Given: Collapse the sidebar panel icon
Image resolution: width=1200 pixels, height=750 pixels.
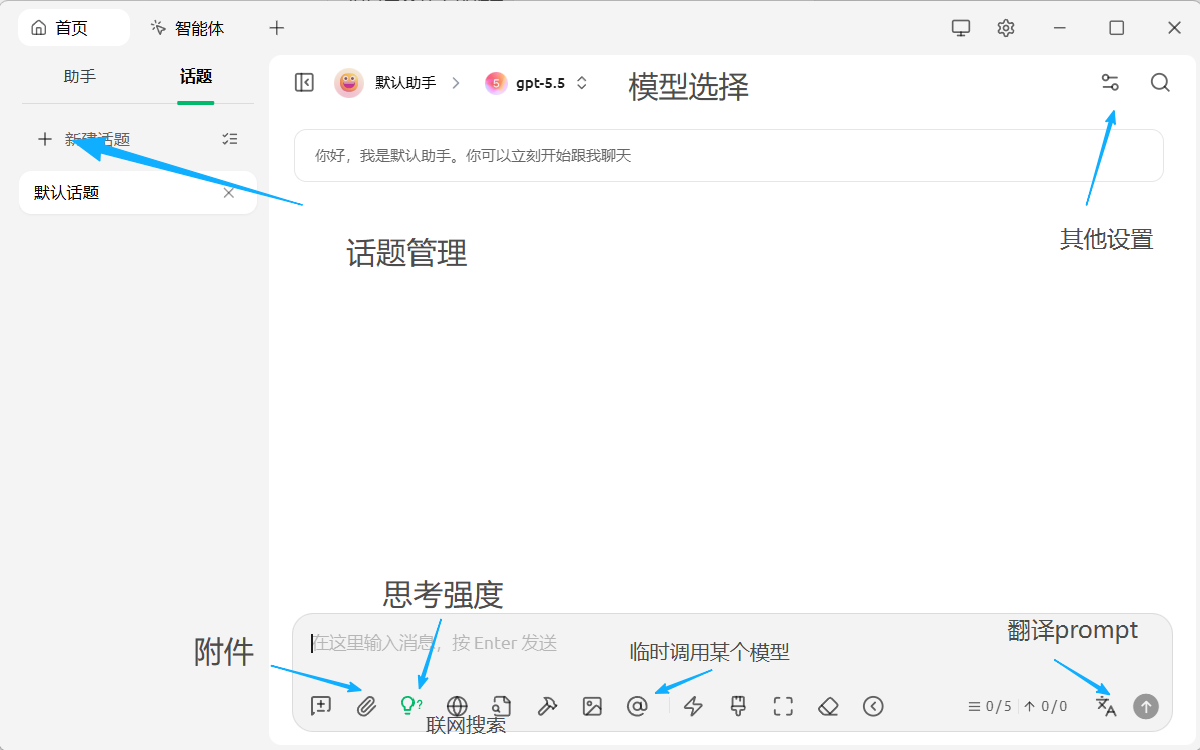Looking at the screenshot, I should 305,83.
